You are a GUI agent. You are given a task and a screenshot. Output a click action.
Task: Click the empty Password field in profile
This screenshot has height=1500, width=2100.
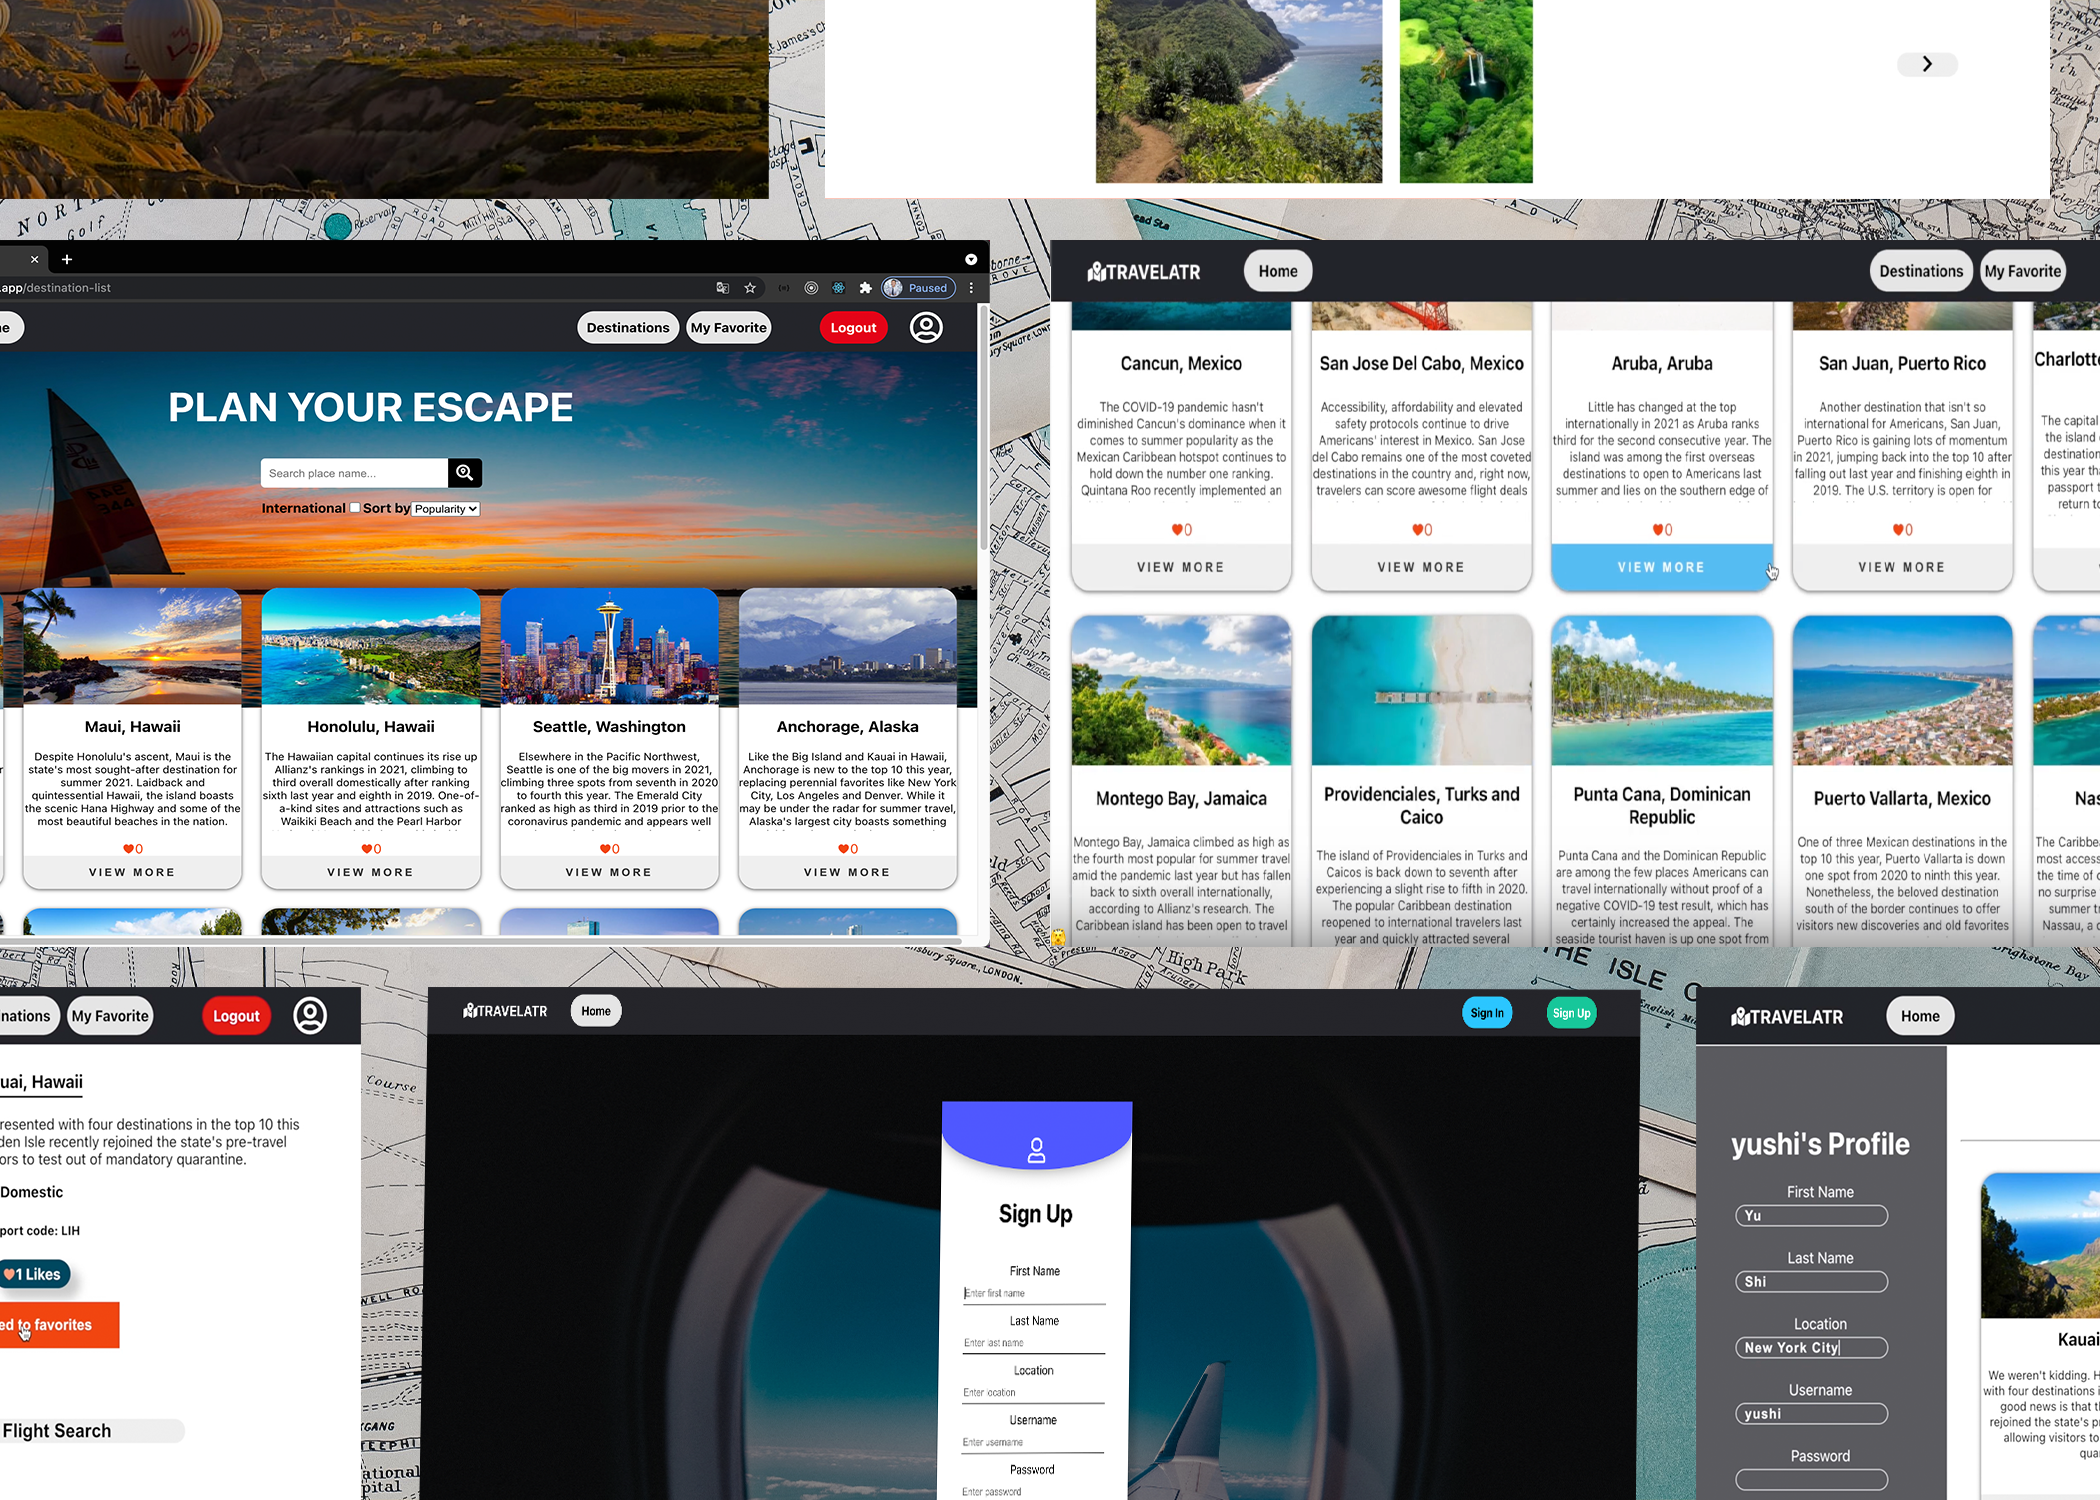click(x=1811, y=1480)
